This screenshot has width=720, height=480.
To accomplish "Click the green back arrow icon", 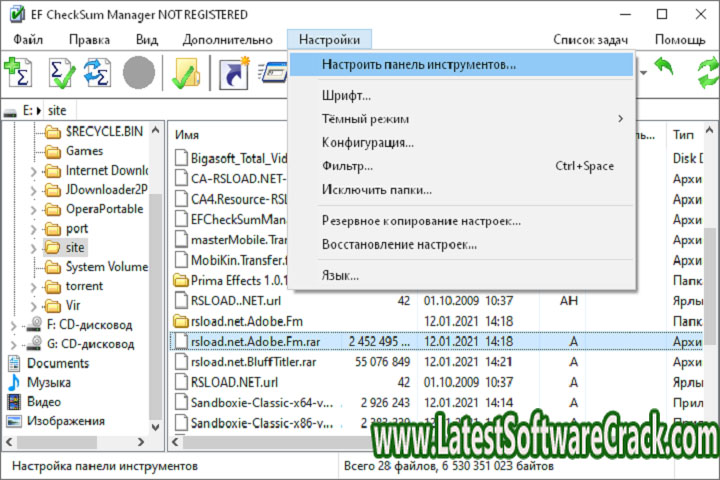I will (x=664, y=66).
